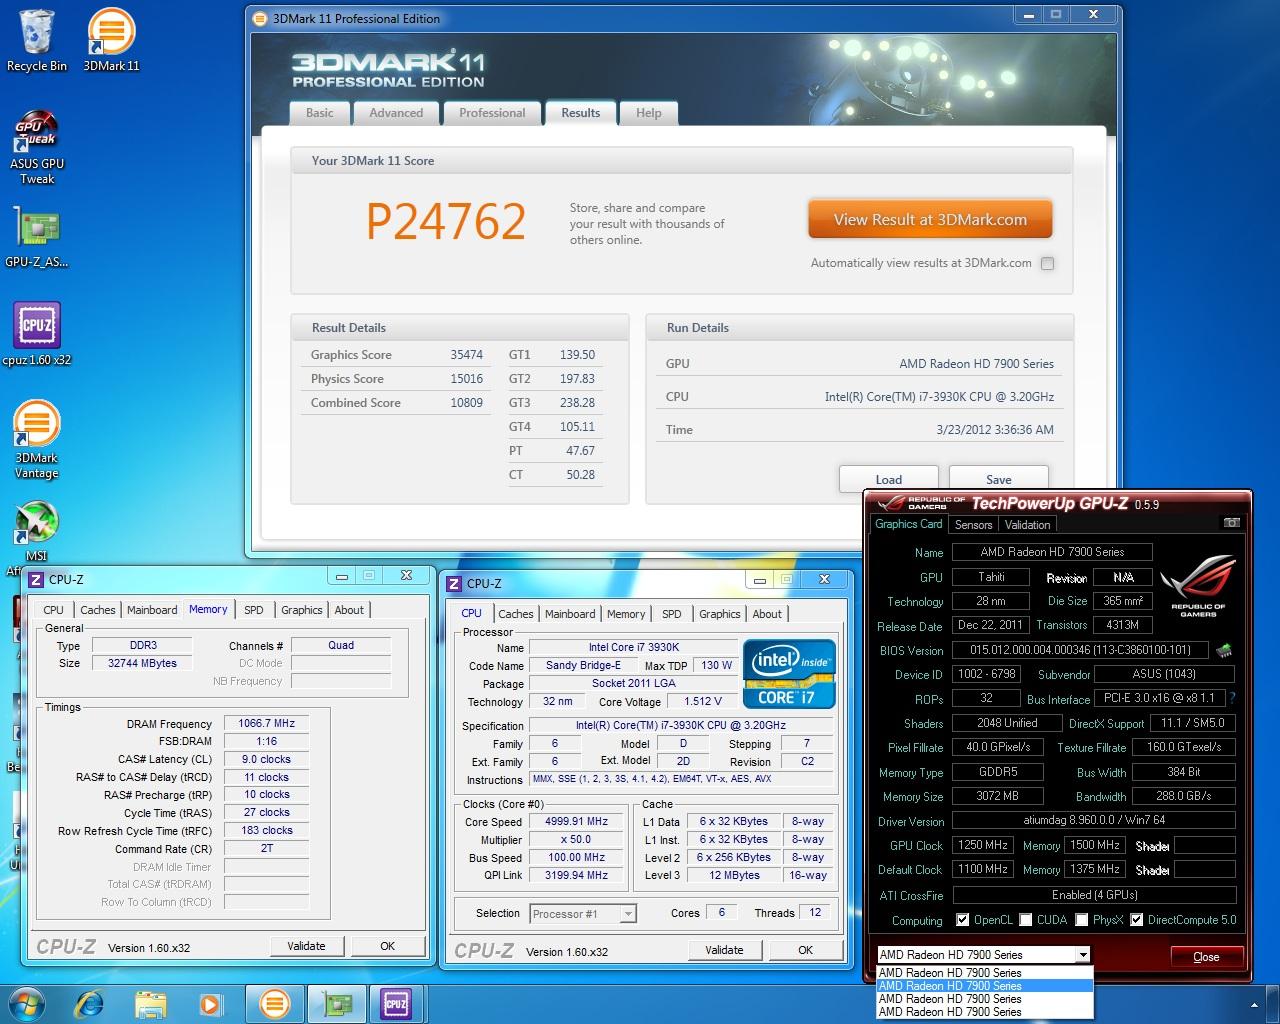
Task: Open the cpuz 1.60 x32 desktop icon
Action: pos(37,335)
